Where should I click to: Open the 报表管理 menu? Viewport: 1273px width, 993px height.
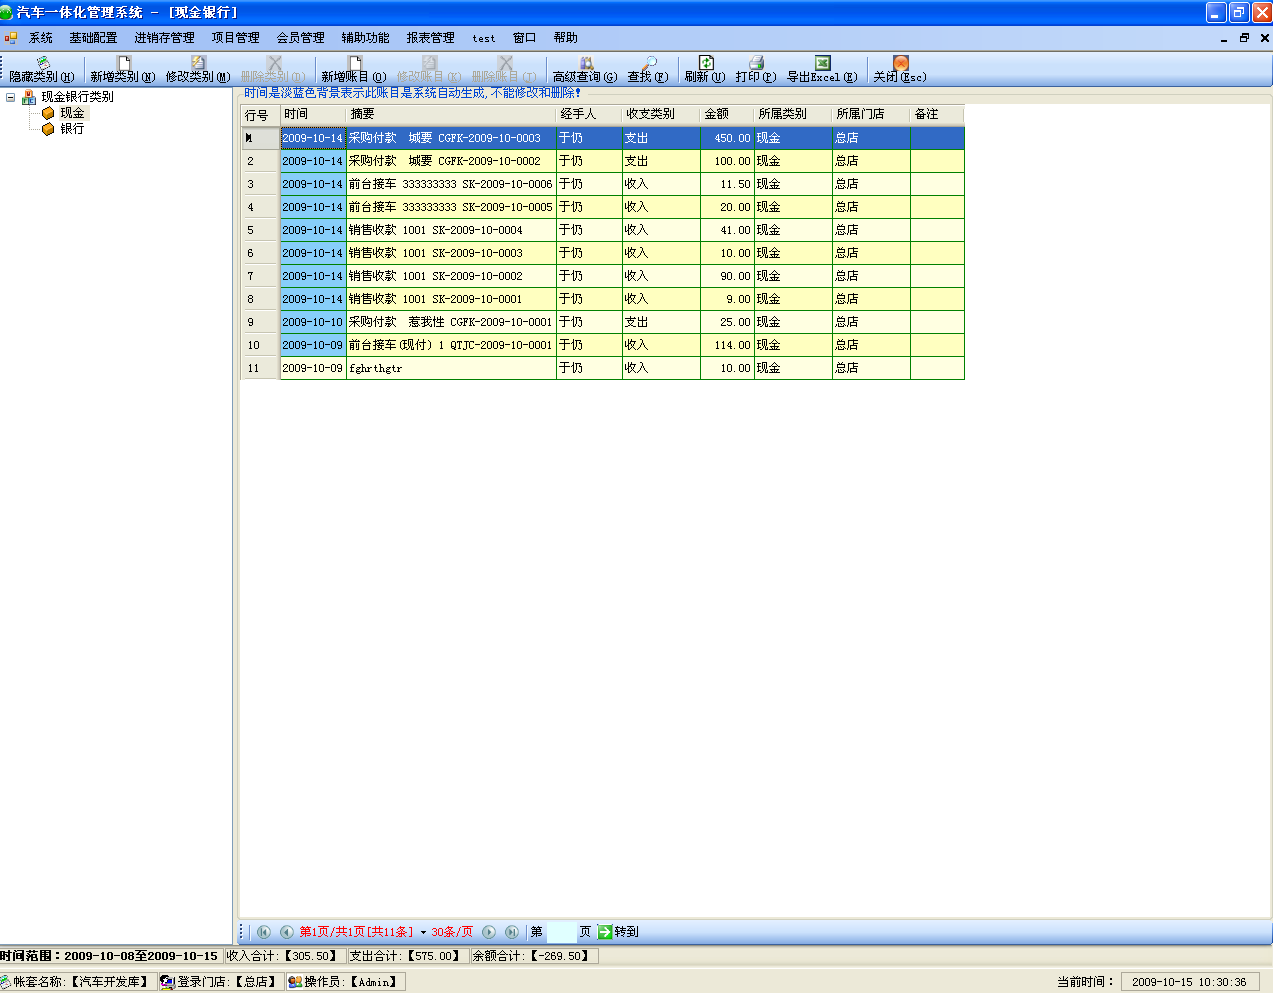coord(431,38)
